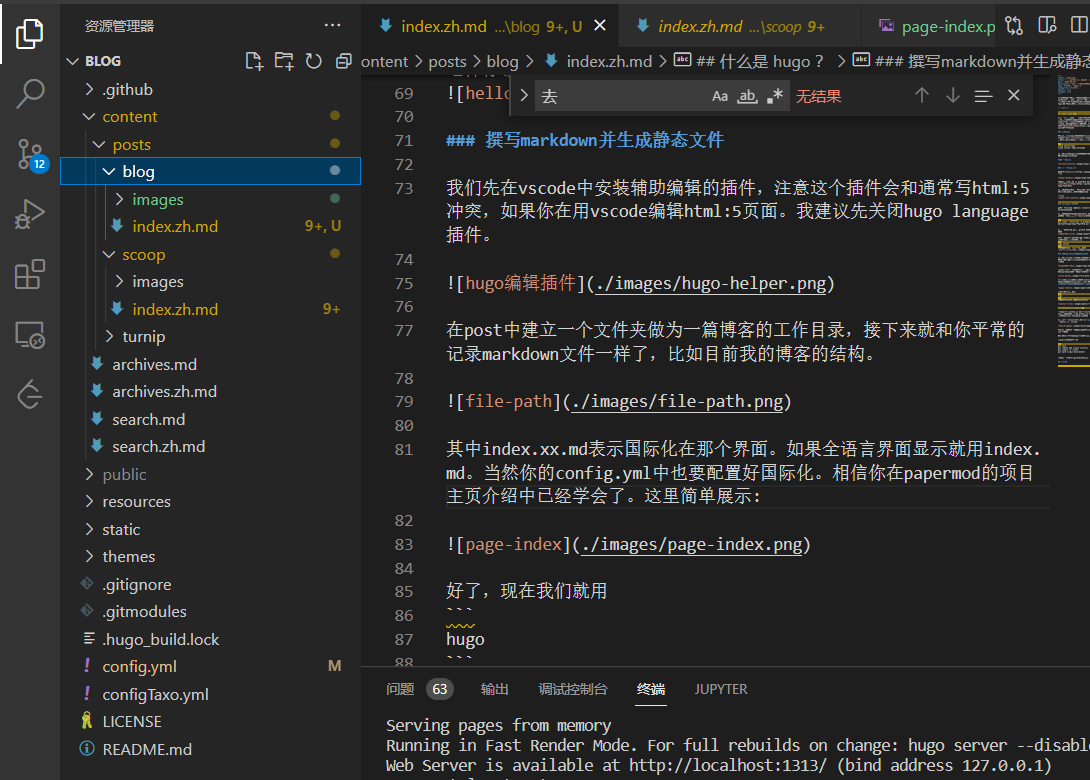The height and width of the screenshot is (780, 1090).
Task: Expand the public folder
Action: (x=124, y=474)
